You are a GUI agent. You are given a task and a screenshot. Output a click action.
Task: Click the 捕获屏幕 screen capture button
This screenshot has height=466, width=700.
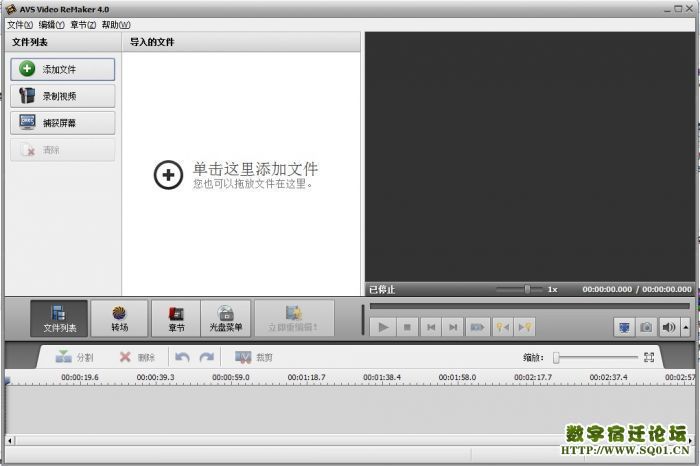point(62,123)
